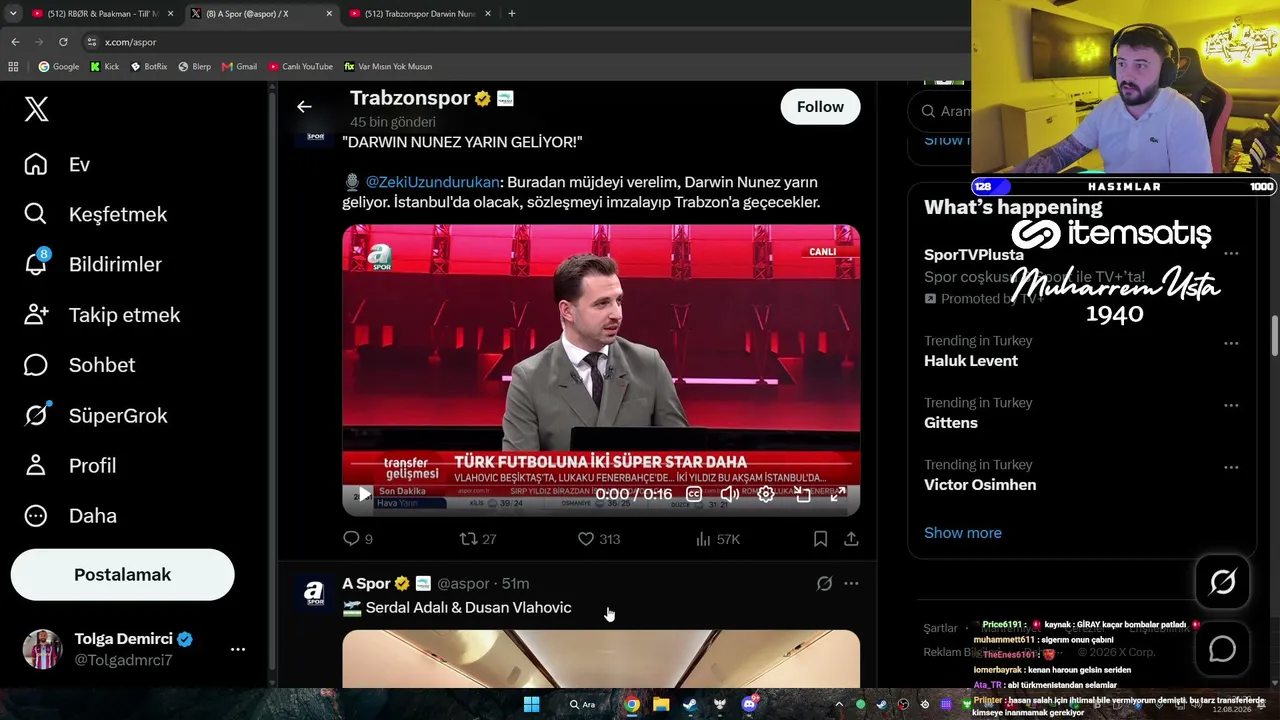1280x720 pixels.
Task: Open the Kick bookmark
Action: point(104,67)
